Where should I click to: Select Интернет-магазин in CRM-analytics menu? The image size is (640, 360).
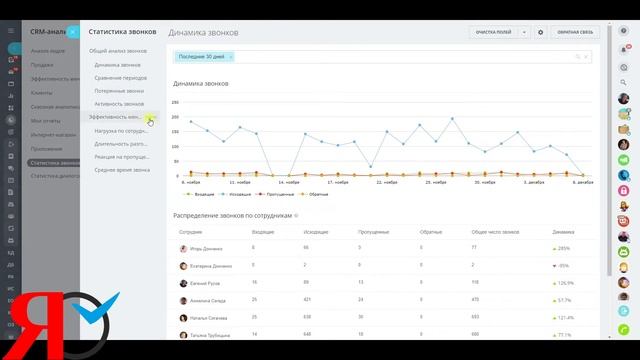coord(53,135)
